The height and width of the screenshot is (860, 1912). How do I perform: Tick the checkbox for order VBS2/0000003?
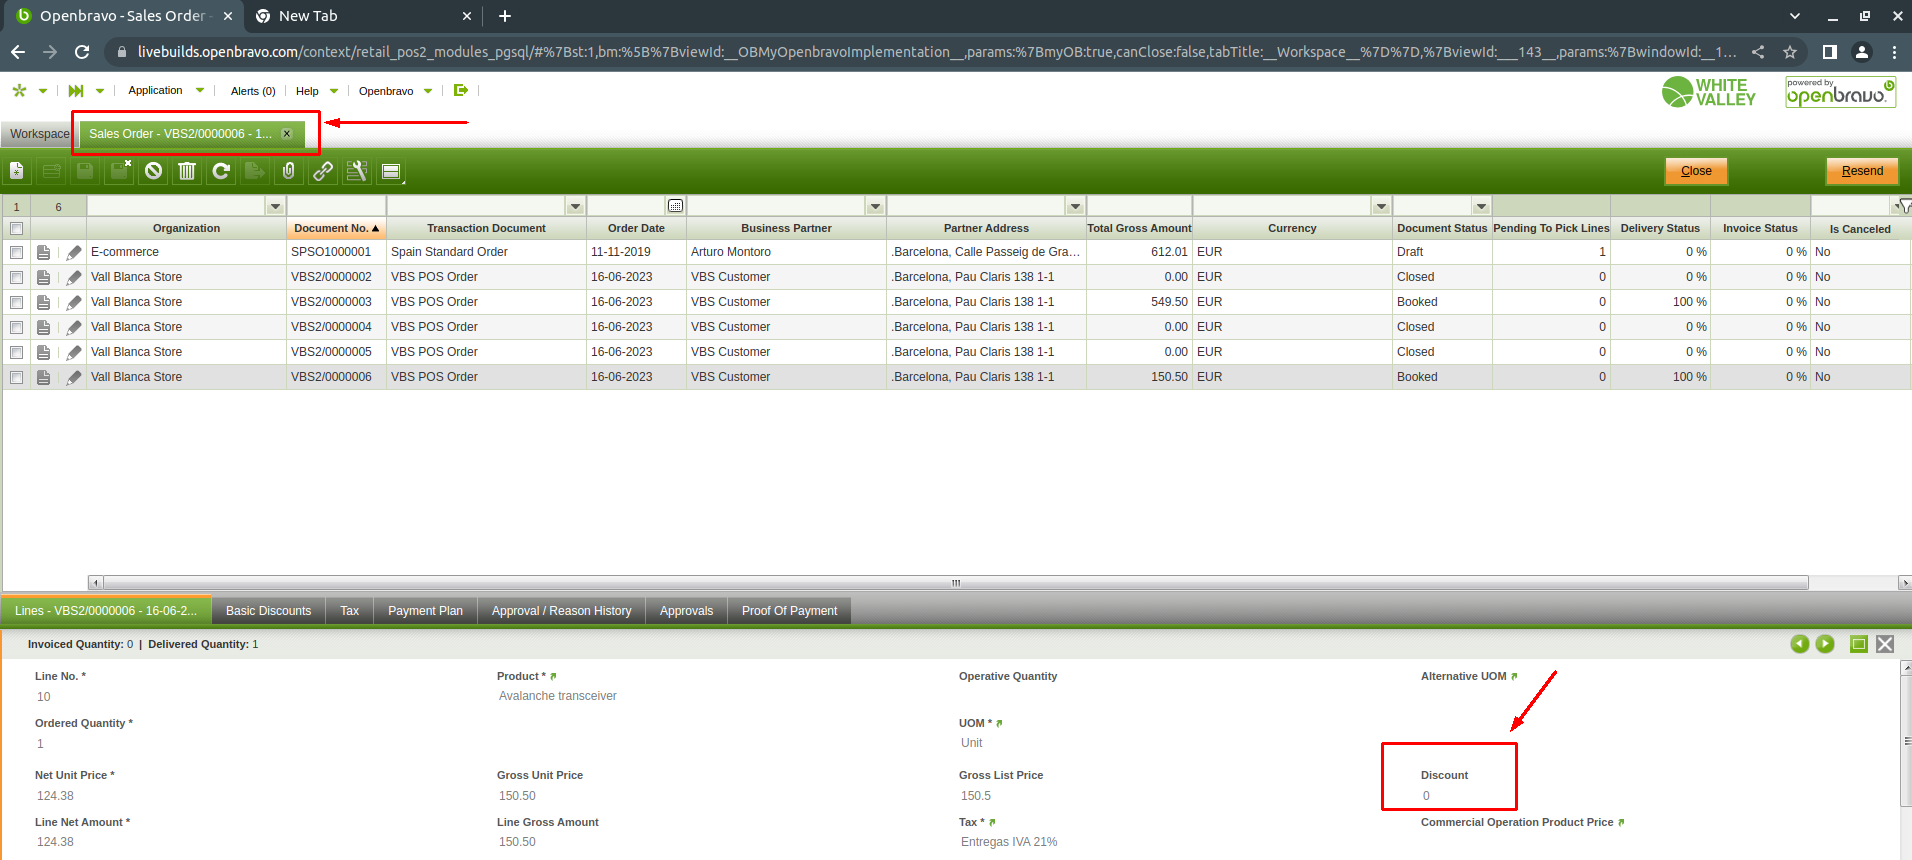click(16, 302)
